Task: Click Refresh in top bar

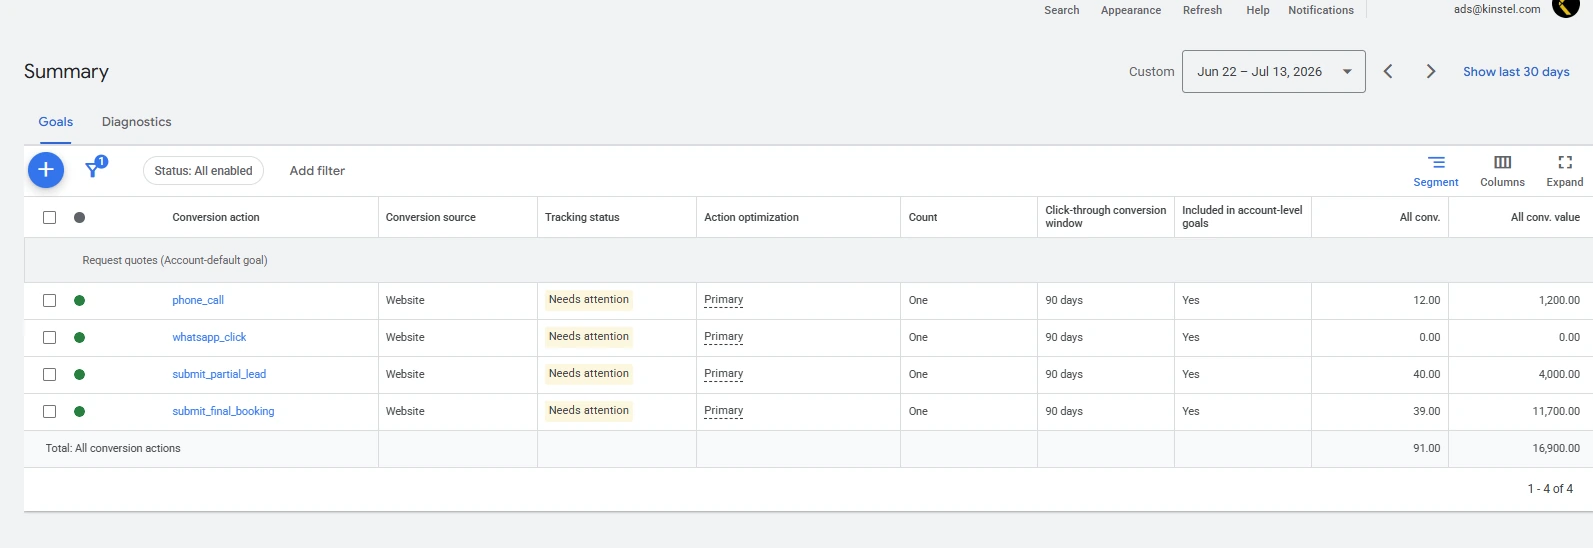Action: click(1202, 10)
